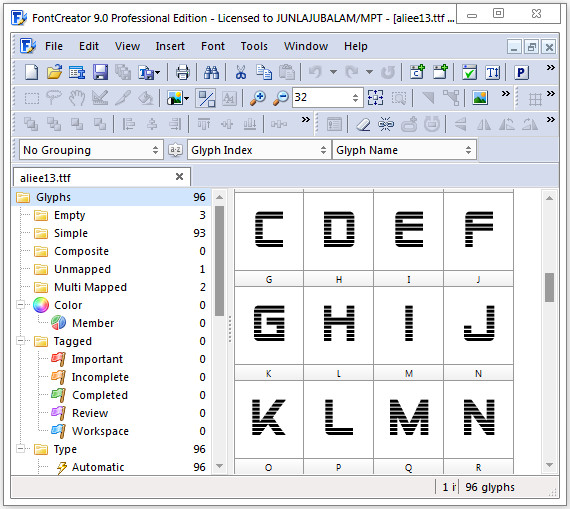Viewport: 570px width, 509px height.
Task: Click the Export font icon with arrow
Action: click(146, 72)
